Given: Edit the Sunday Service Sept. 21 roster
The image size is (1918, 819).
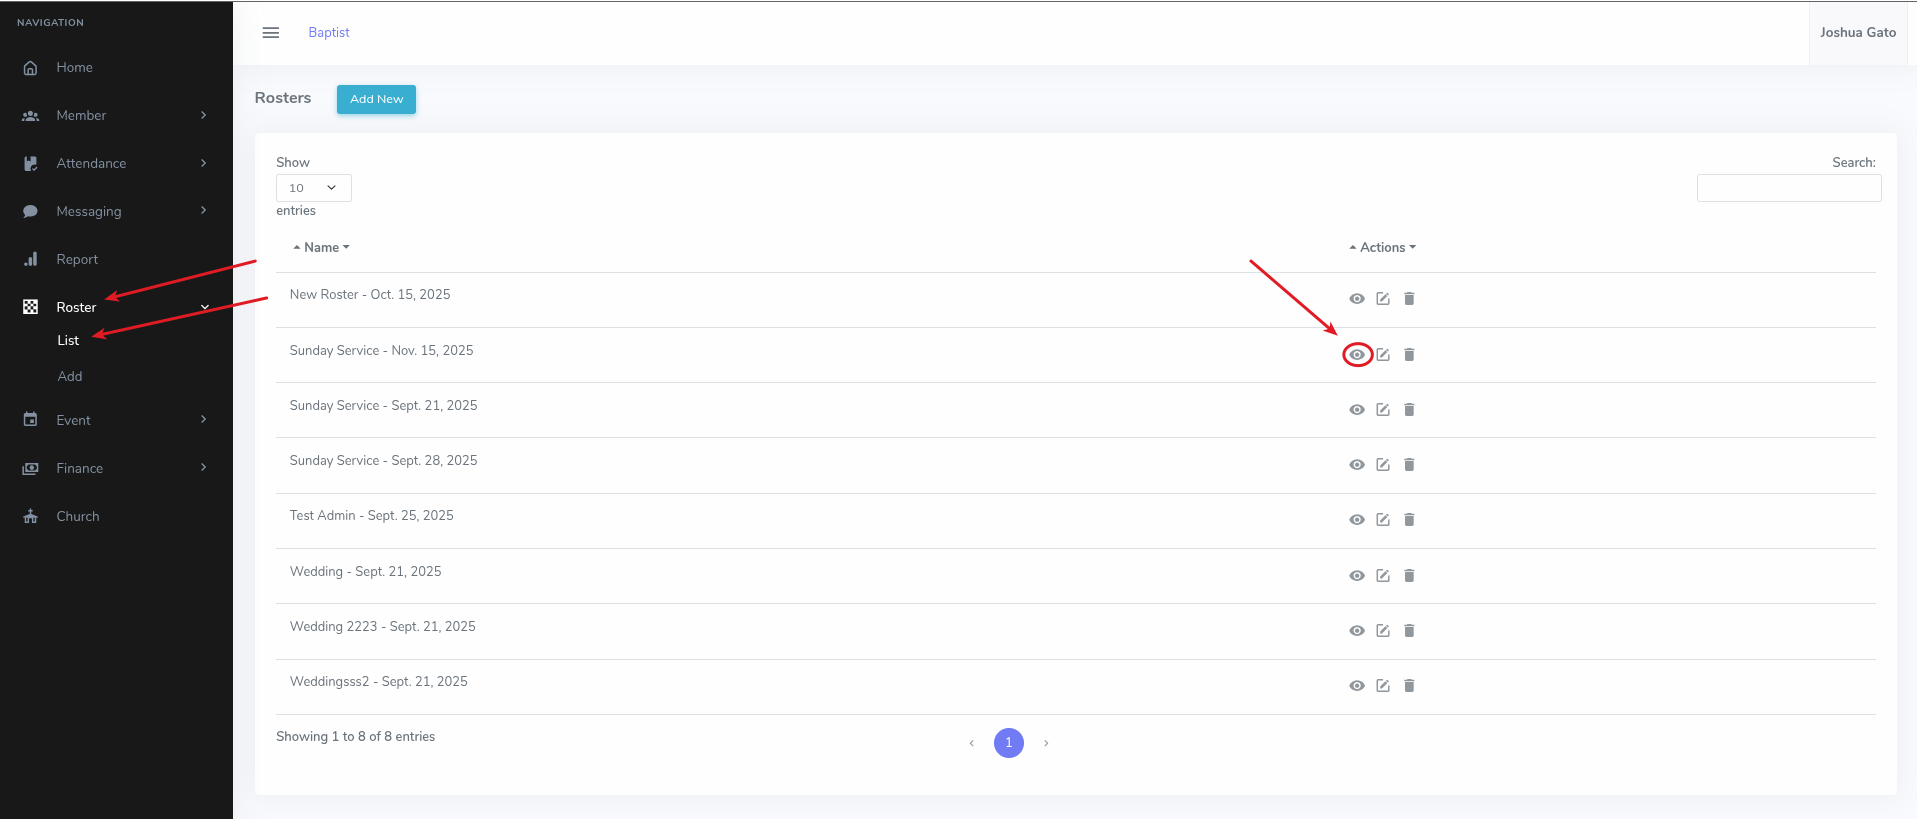Looking at the screenshot, I should pyautogui.click(x=1383, y=410).
